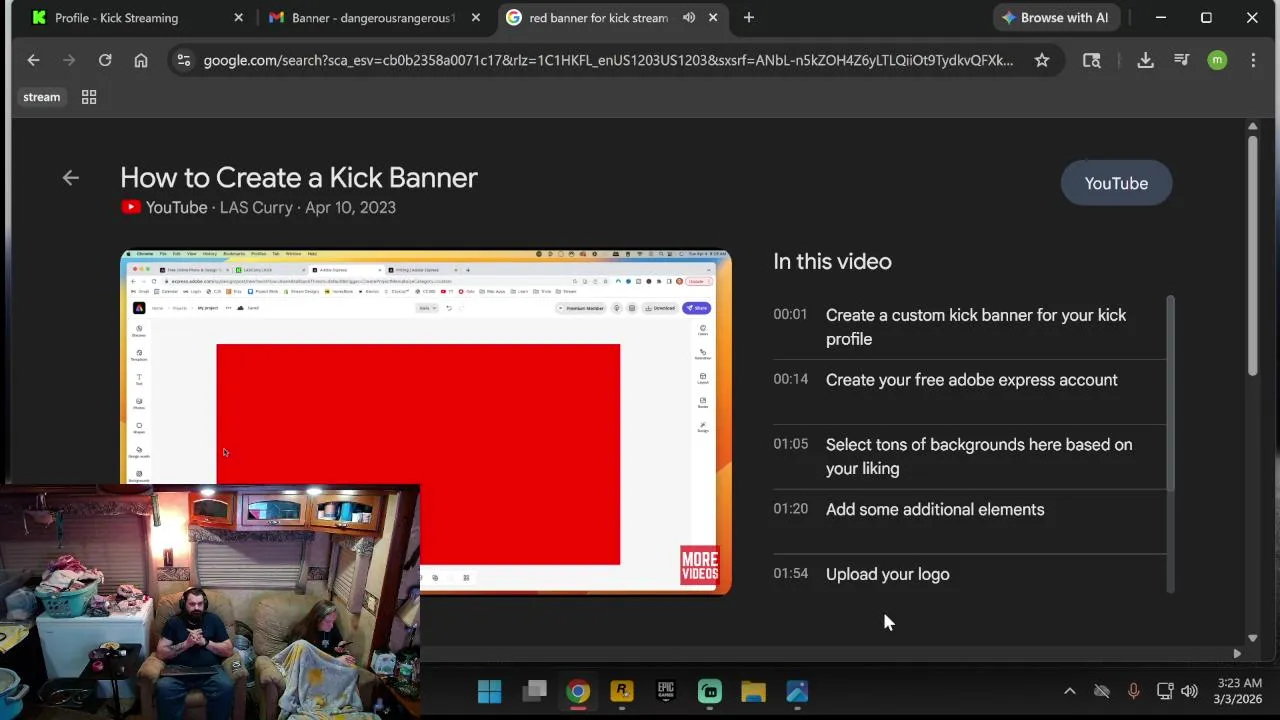Open the stream bookmark
Screen dimensions: 1280x720
click(x=42, y=97)
